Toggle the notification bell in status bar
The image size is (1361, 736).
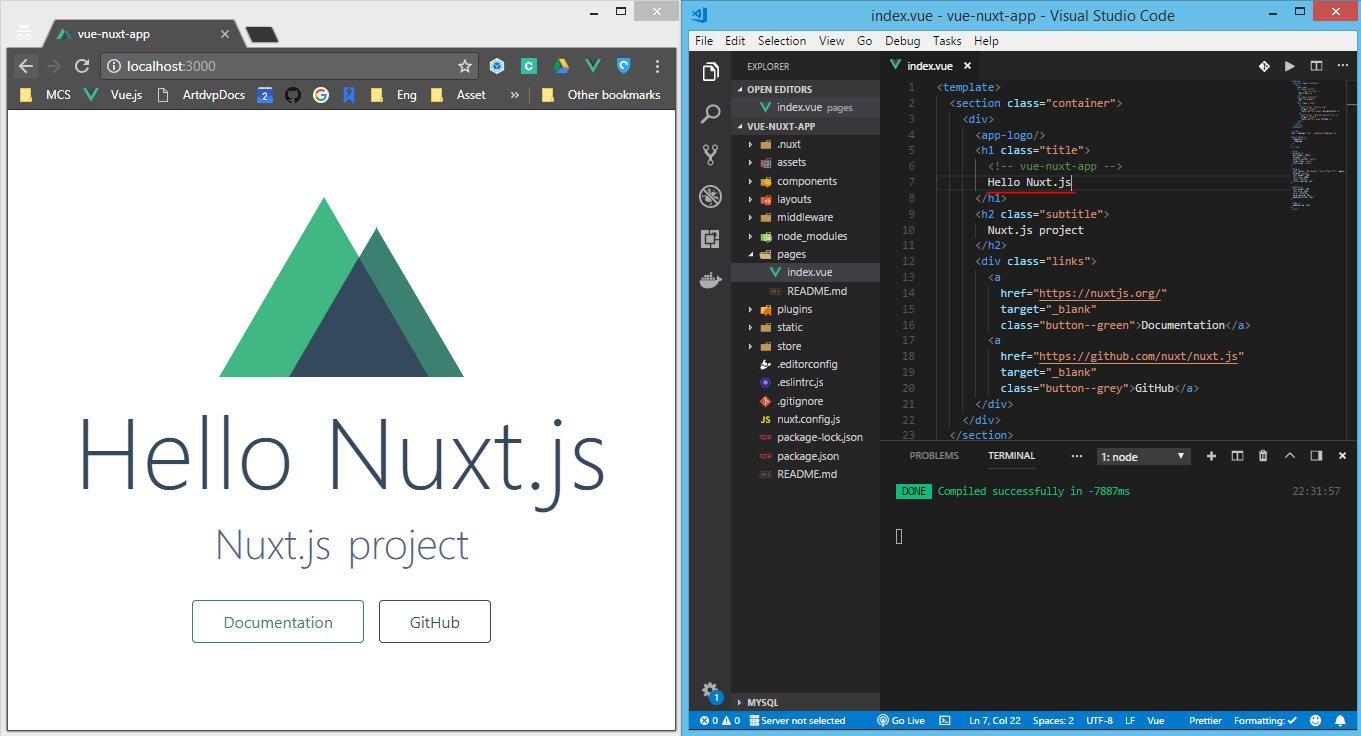(1340, 720)
